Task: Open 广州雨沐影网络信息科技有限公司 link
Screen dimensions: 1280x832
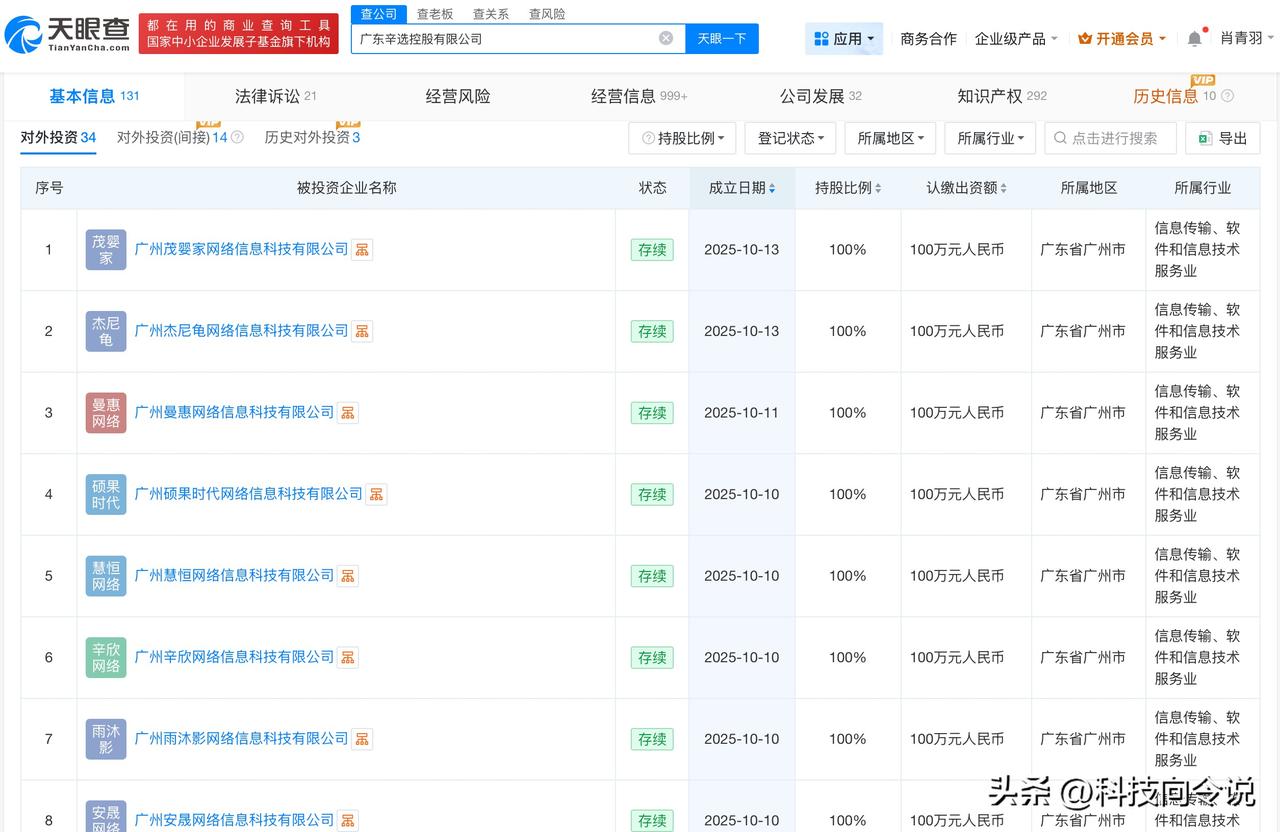Action: tap(241, 739)
